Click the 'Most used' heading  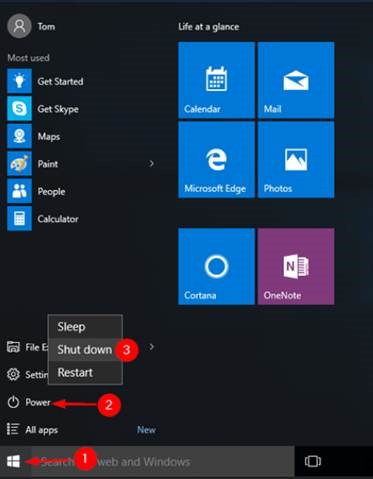coord(28,58)
